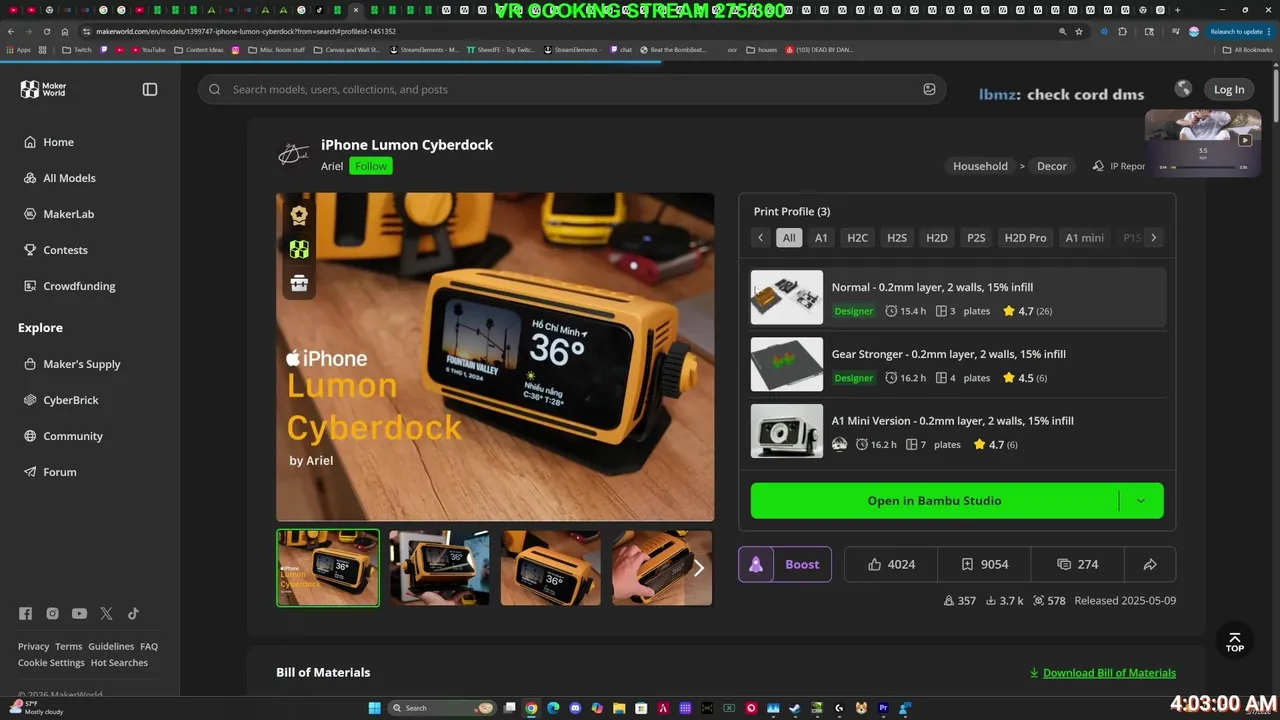Open the Forum link in the sidebar
This screenshot has width=1280, height=720.
tap(59, 472)
